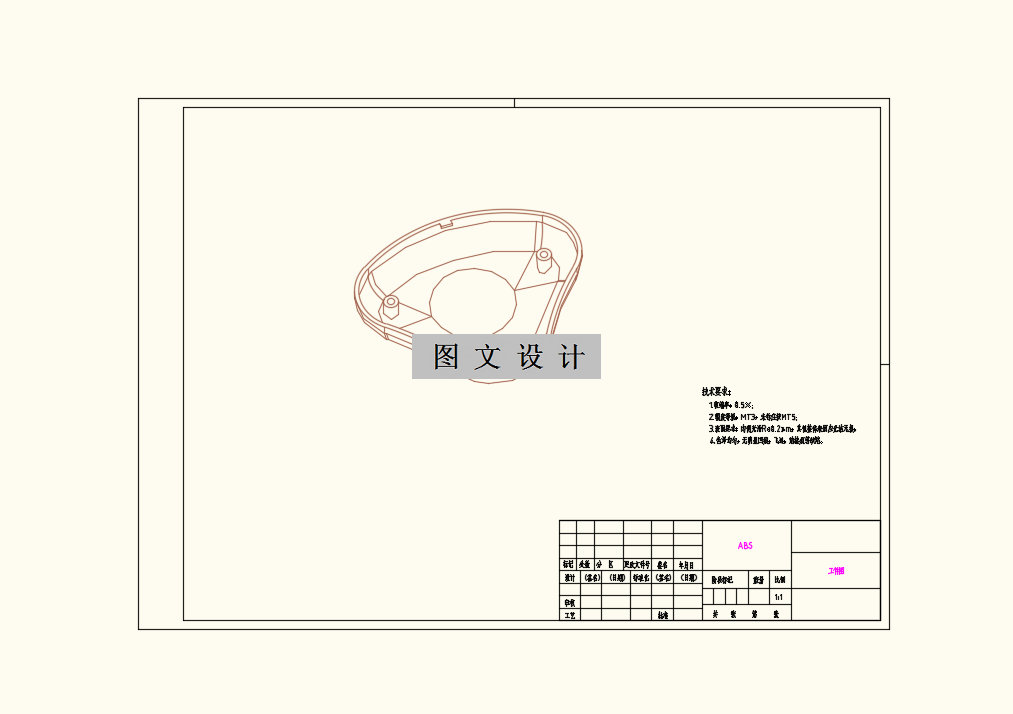Click the 1:1 scale value cell
The width and height of the screenshot is (1013, 714).
pyautogui.click(x=779, y=598)
